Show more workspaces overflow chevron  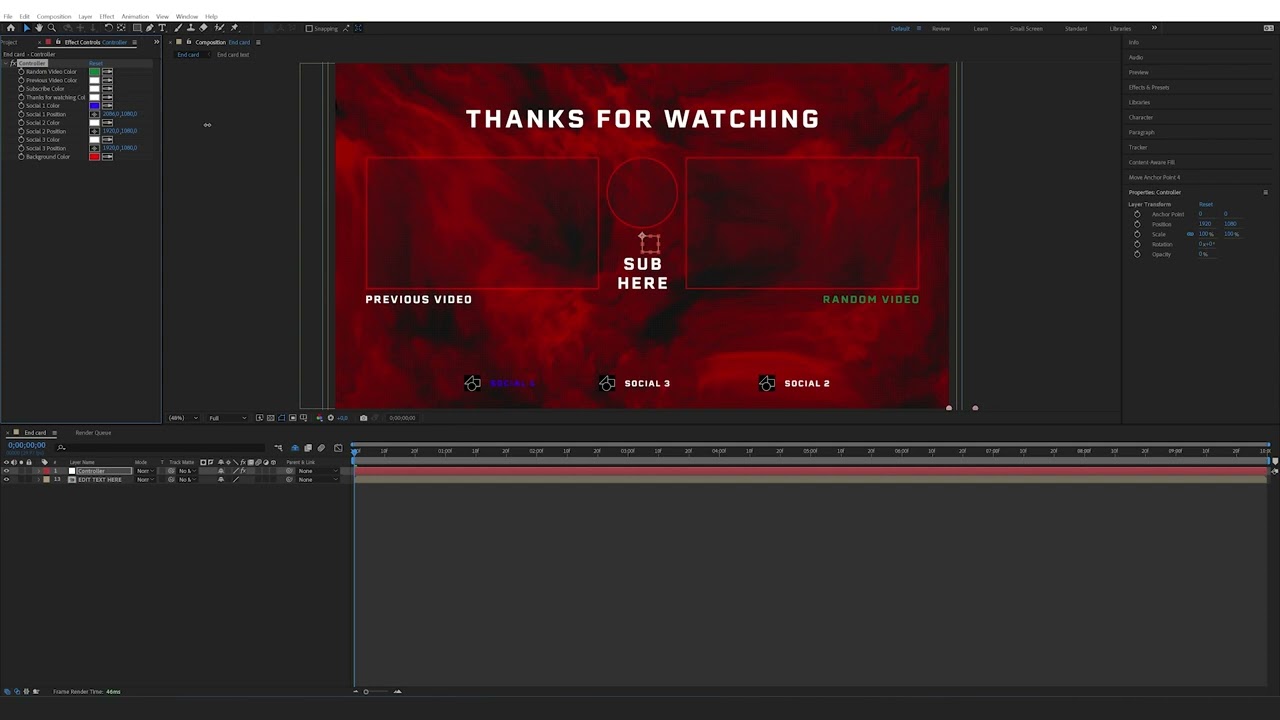click(x=1154, y=28)
